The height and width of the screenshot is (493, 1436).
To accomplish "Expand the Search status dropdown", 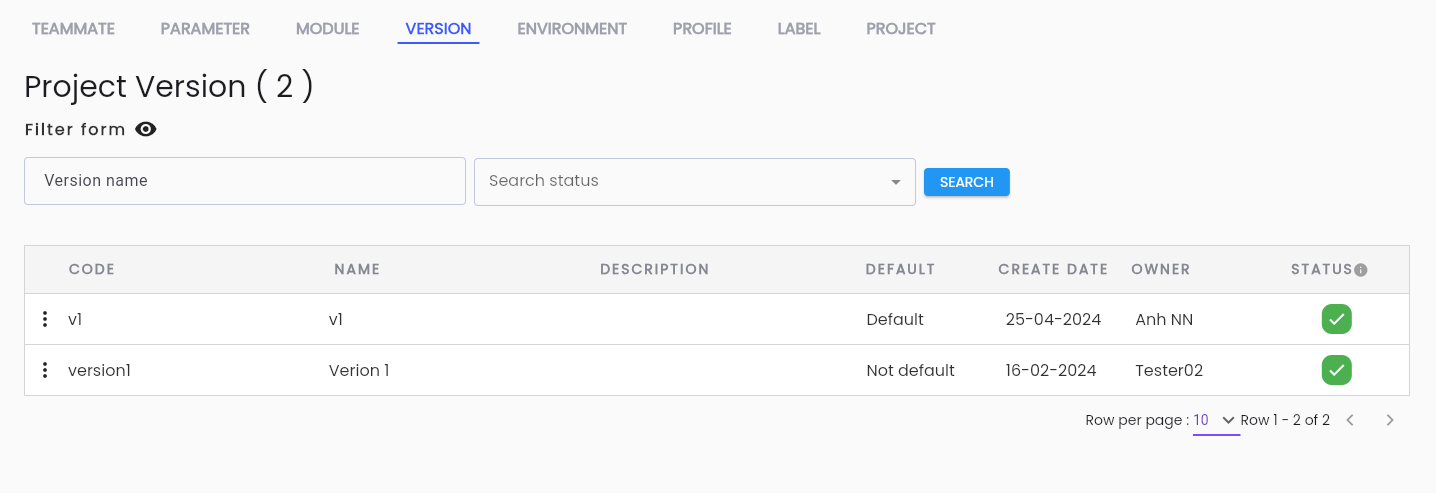I will tap(695, 181).
